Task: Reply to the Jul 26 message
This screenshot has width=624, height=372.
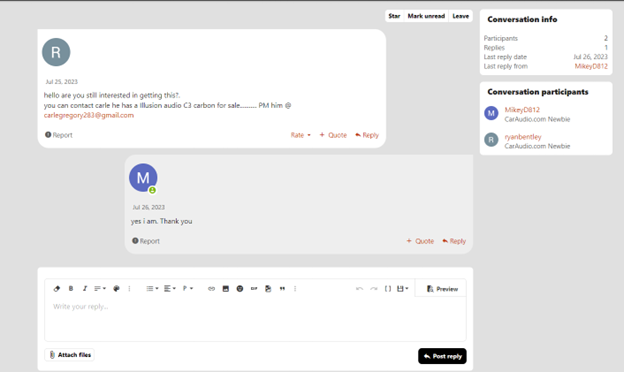Action: tap(454, 241)
